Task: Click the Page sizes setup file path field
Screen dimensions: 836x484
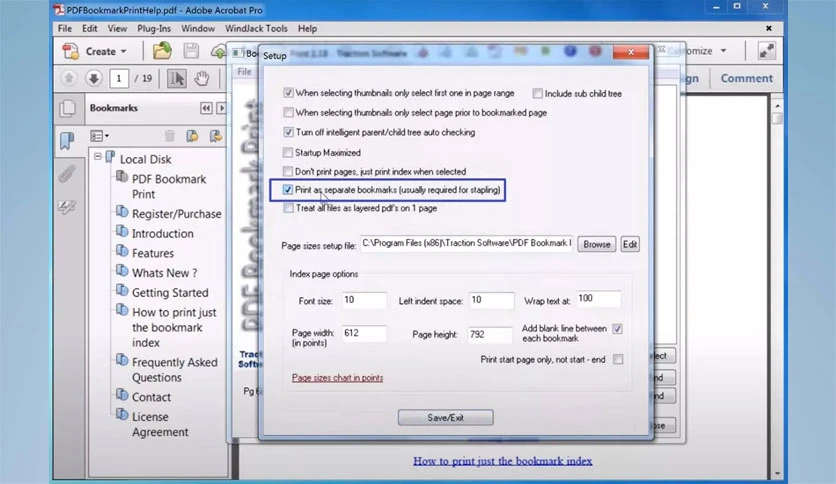Action: (x=467, y=244)
